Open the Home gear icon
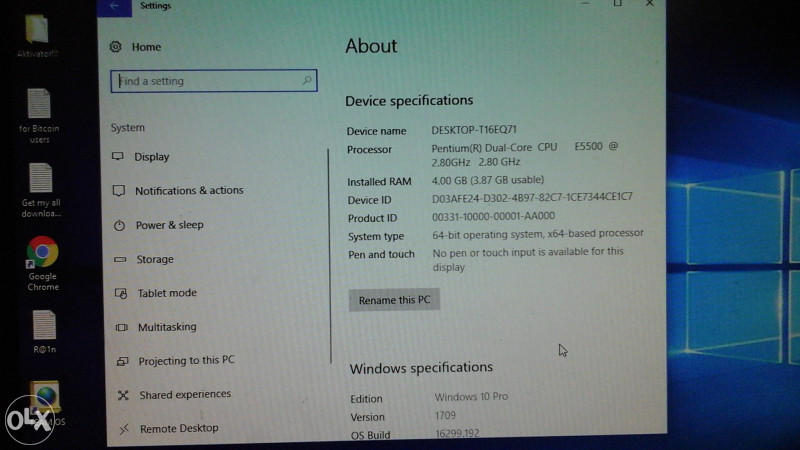Image resolution: width=800 pixels, height=450 pixels. [116, 47]
